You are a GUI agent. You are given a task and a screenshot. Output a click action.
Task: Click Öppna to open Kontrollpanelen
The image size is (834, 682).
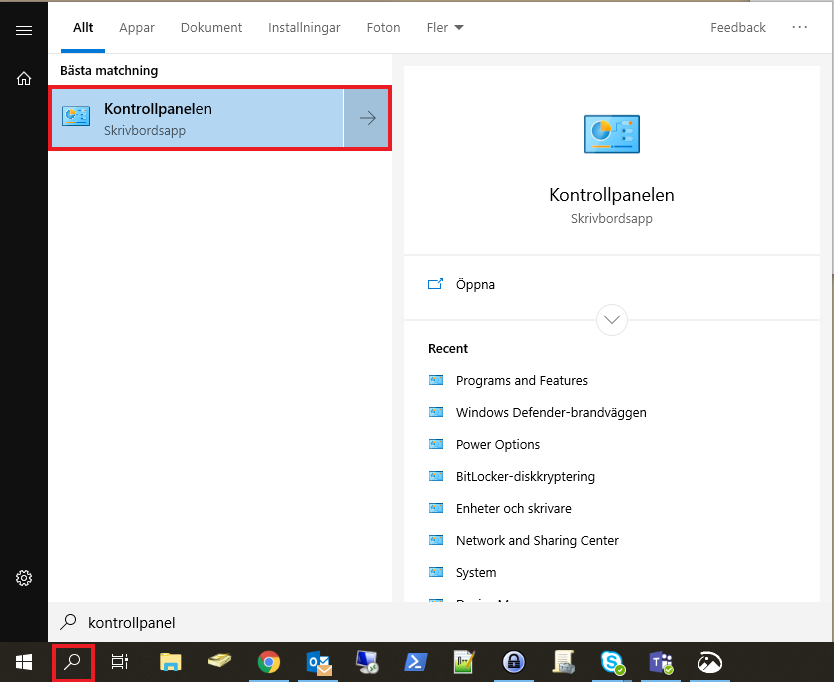click(x=475, y=284)
